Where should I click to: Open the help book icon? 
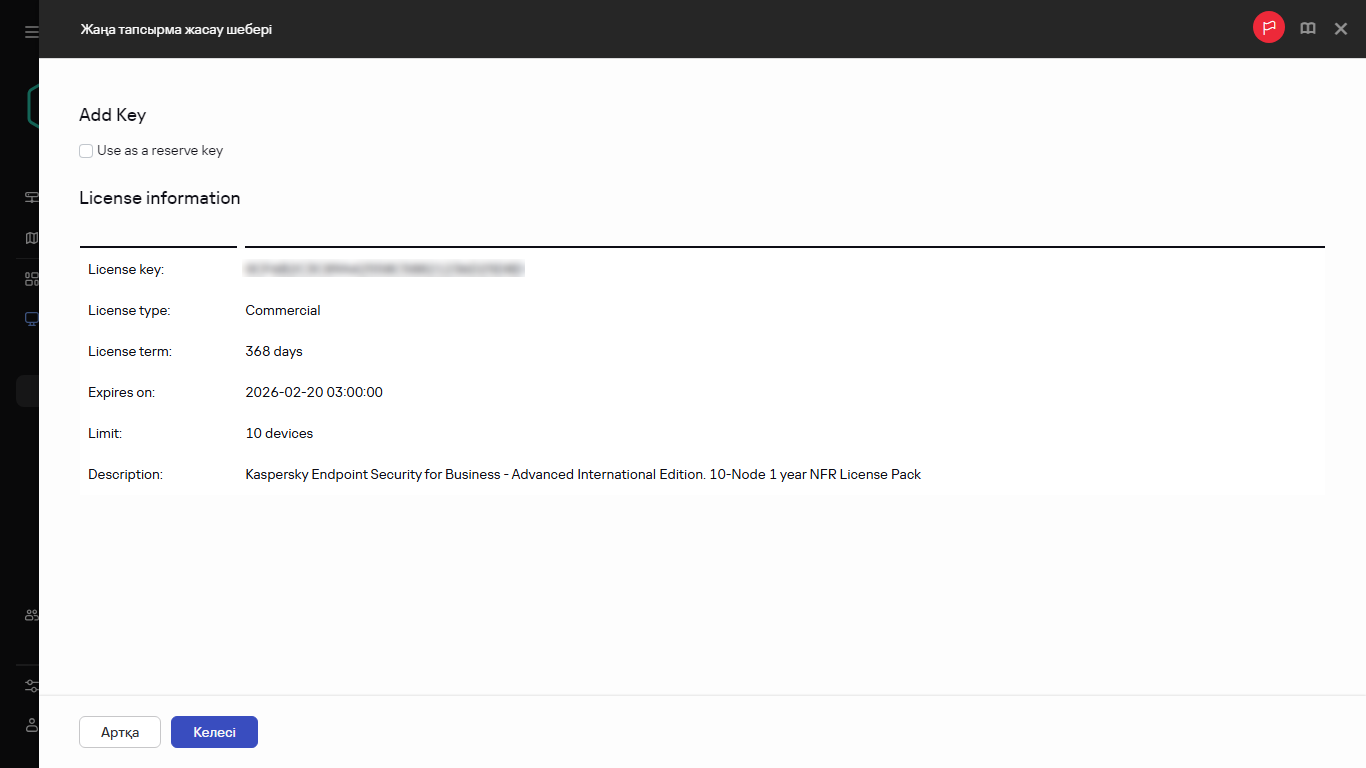tap(1308, 29)
